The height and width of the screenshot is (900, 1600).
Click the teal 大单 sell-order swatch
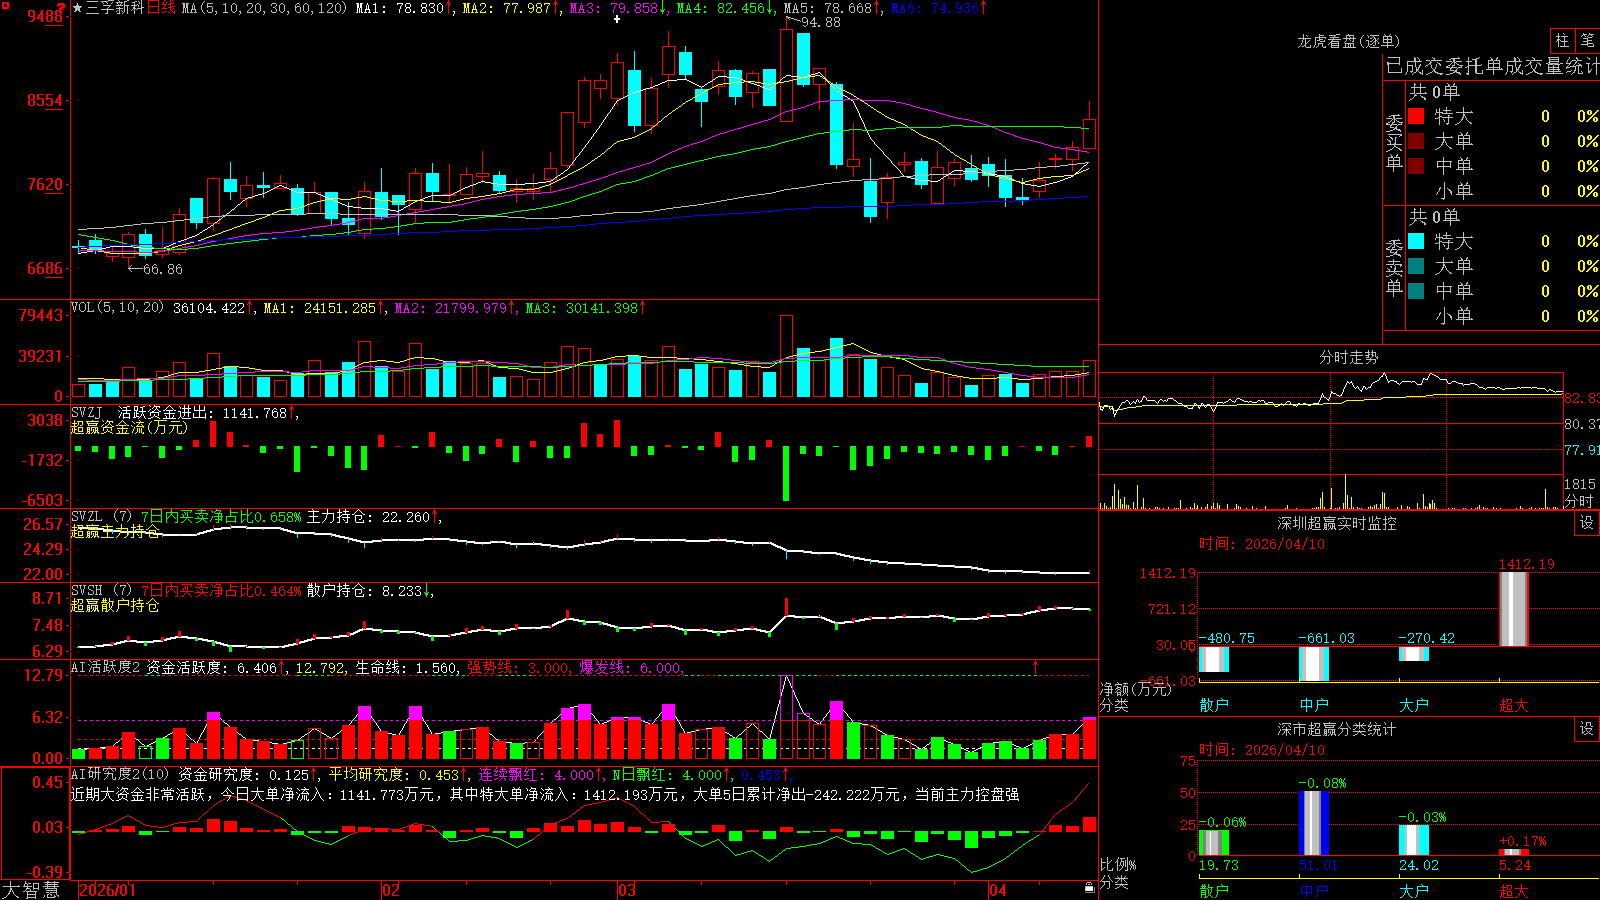click(1416, 266)
